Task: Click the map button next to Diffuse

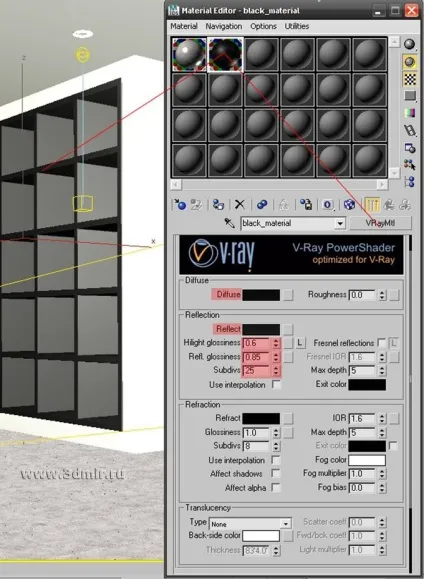Action: 288,295
